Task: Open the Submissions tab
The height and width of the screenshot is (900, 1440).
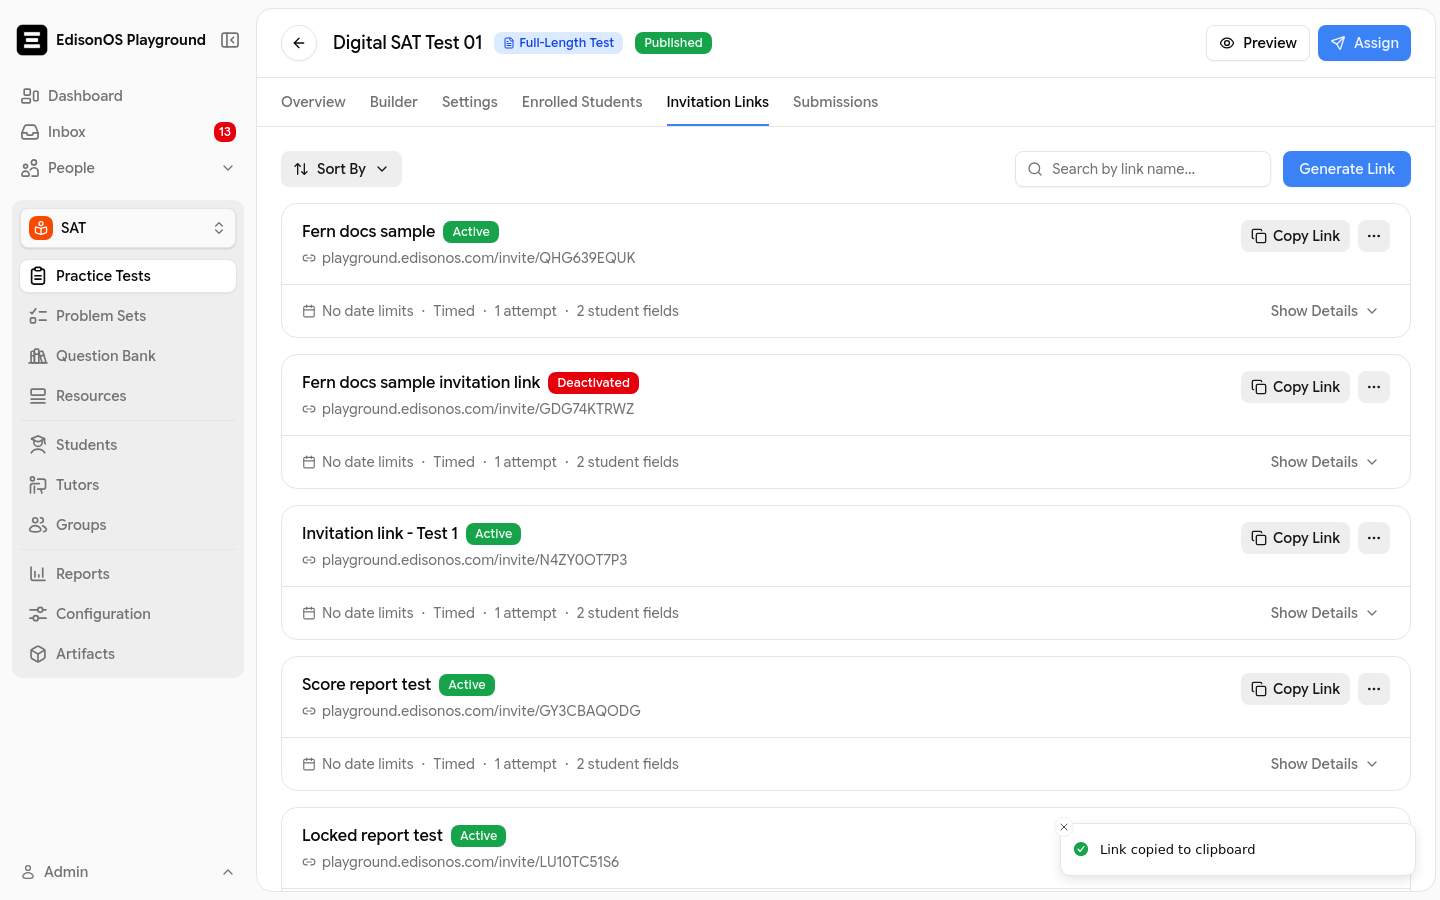Action: coord(835,102)
